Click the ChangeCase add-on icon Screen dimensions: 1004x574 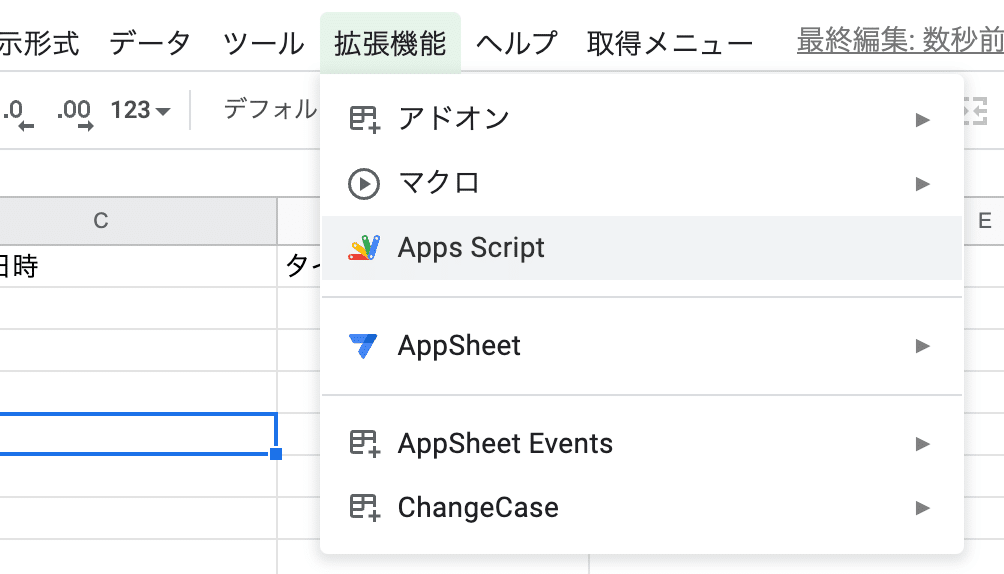click(x=364, y=508)
